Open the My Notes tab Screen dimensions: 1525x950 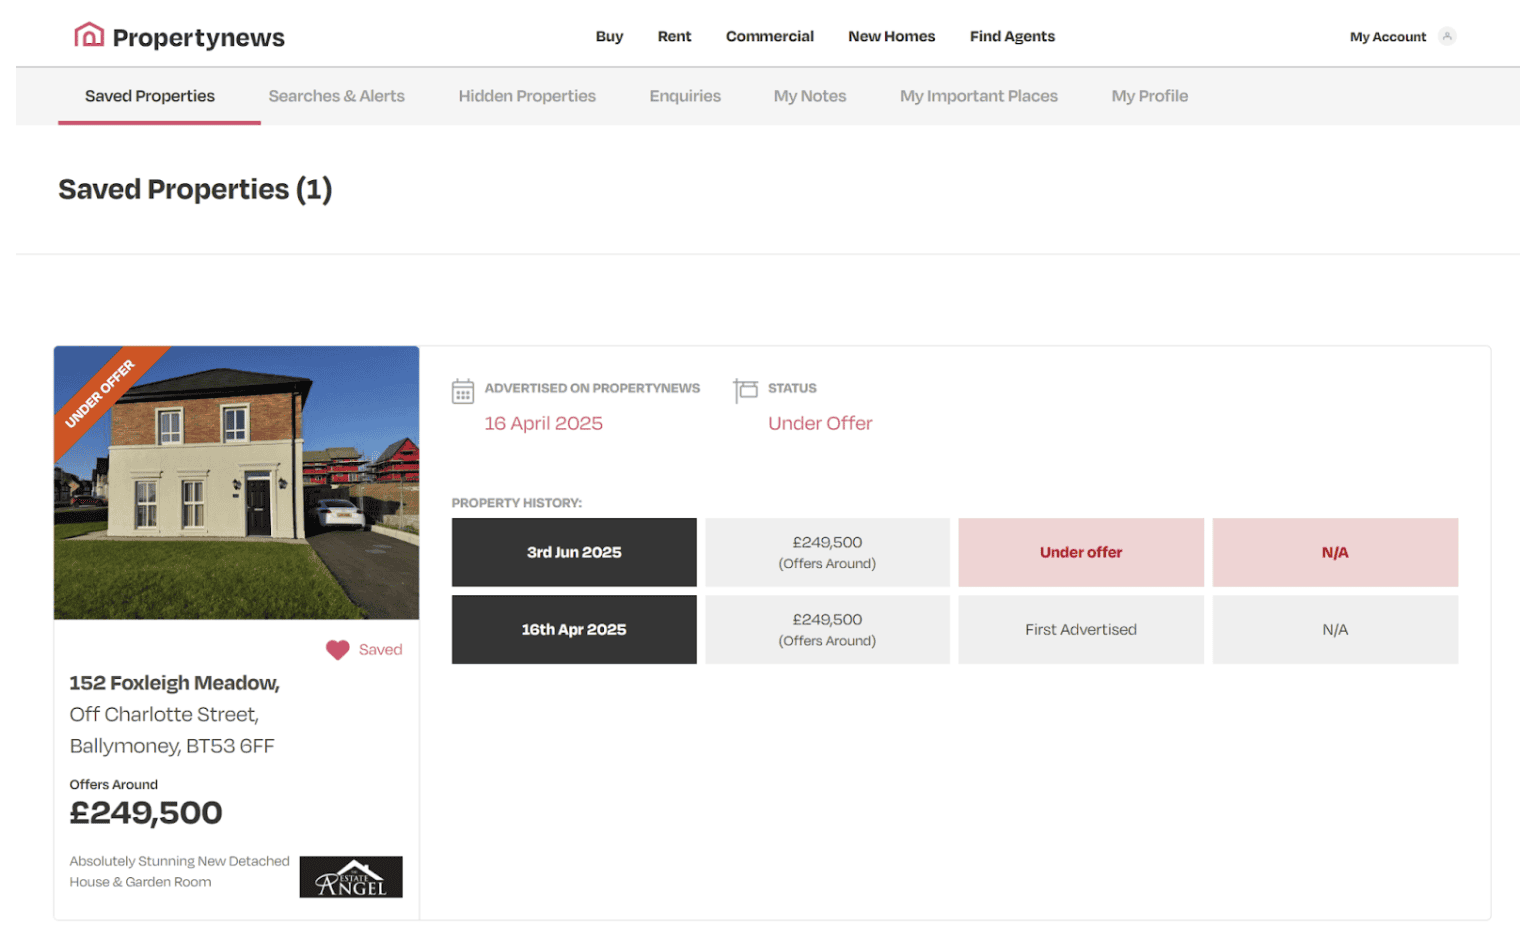pos(810,96)
